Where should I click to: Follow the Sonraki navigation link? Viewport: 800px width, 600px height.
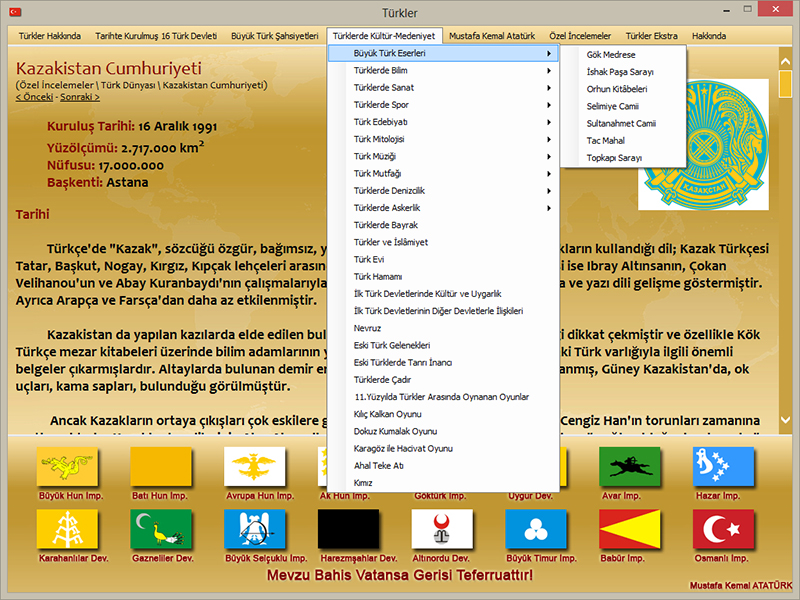coord(78,97)
